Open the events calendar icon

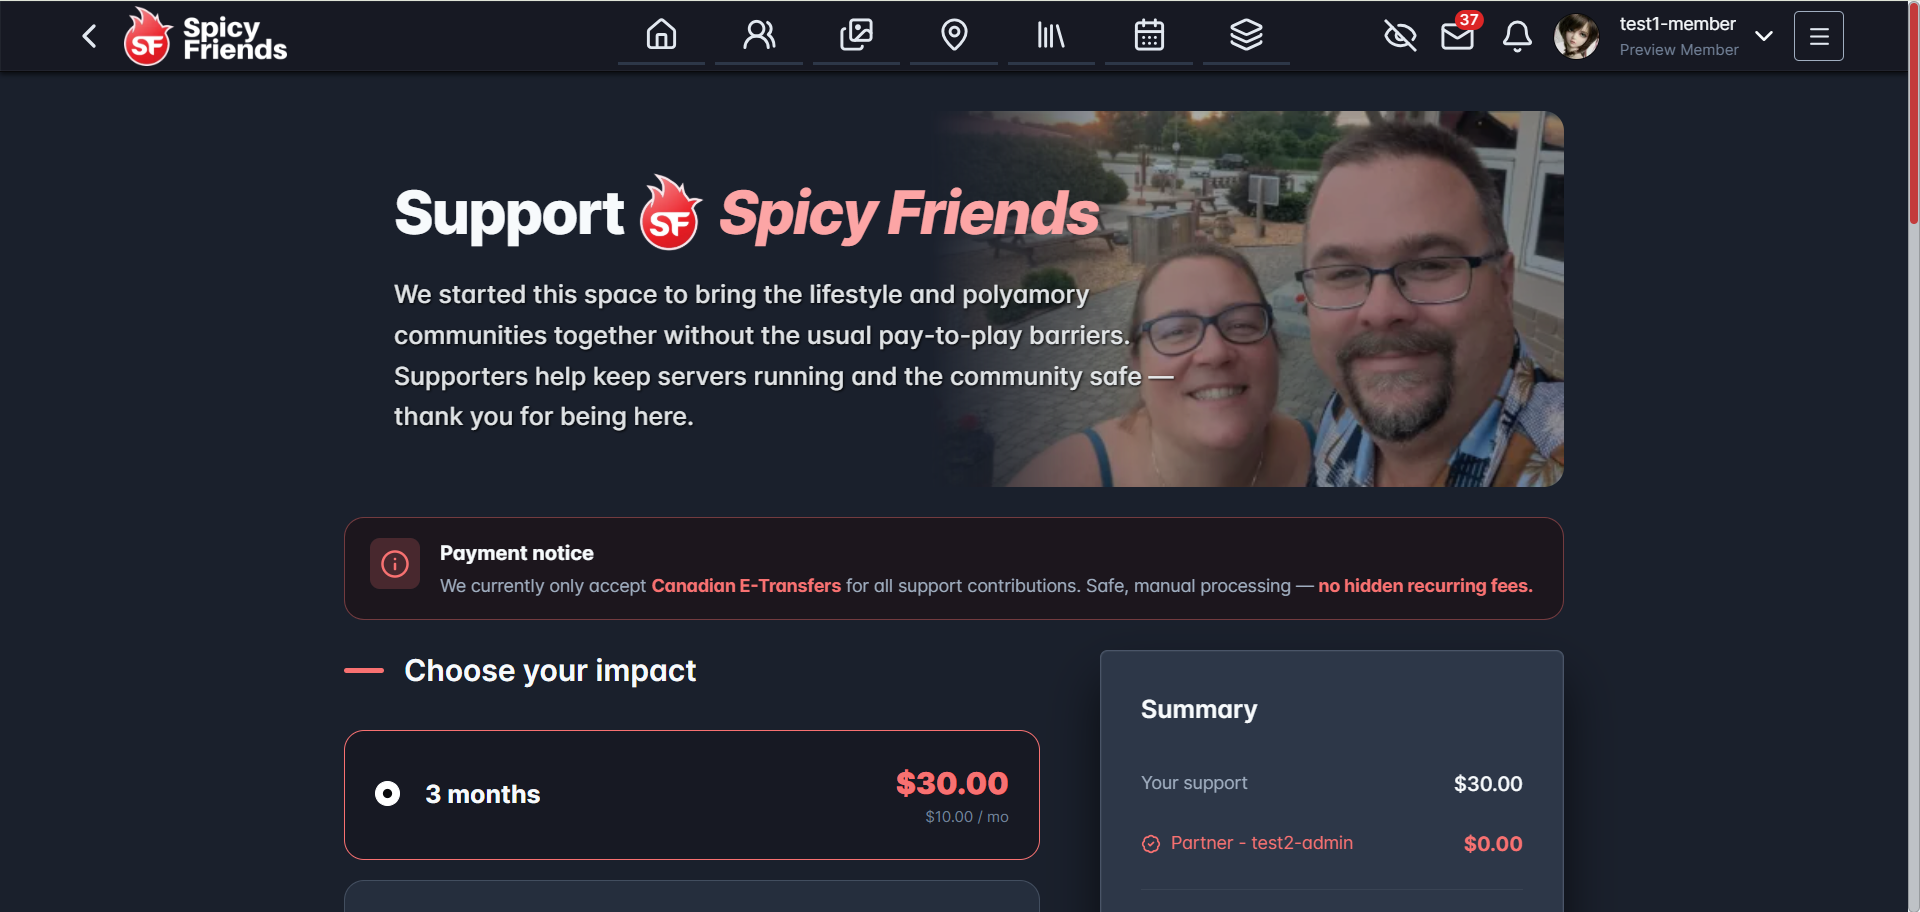pos(1149,35)
